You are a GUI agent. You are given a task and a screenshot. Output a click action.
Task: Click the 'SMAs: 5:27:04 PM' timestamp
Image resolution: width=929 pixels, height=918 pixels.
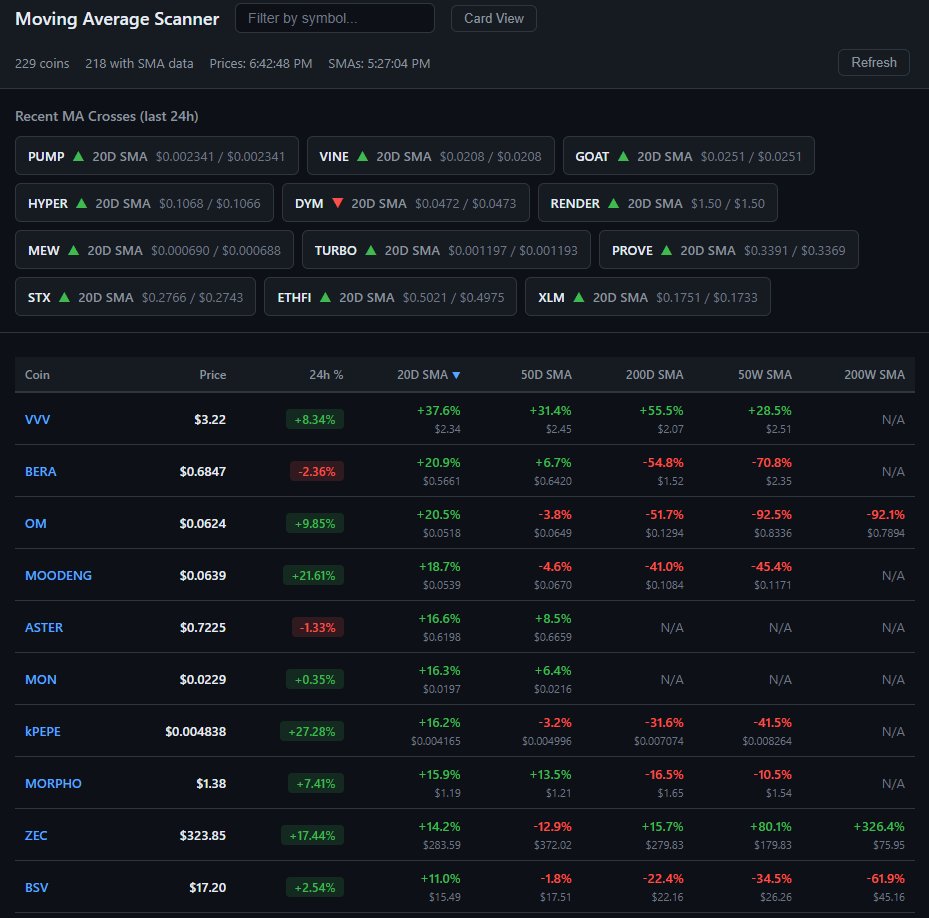[379, 63]
